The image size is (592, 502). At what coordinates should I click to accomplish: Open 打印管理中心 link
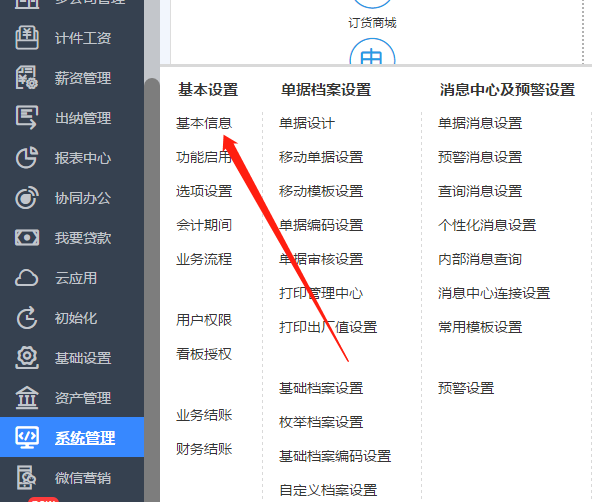click(321, 293)
